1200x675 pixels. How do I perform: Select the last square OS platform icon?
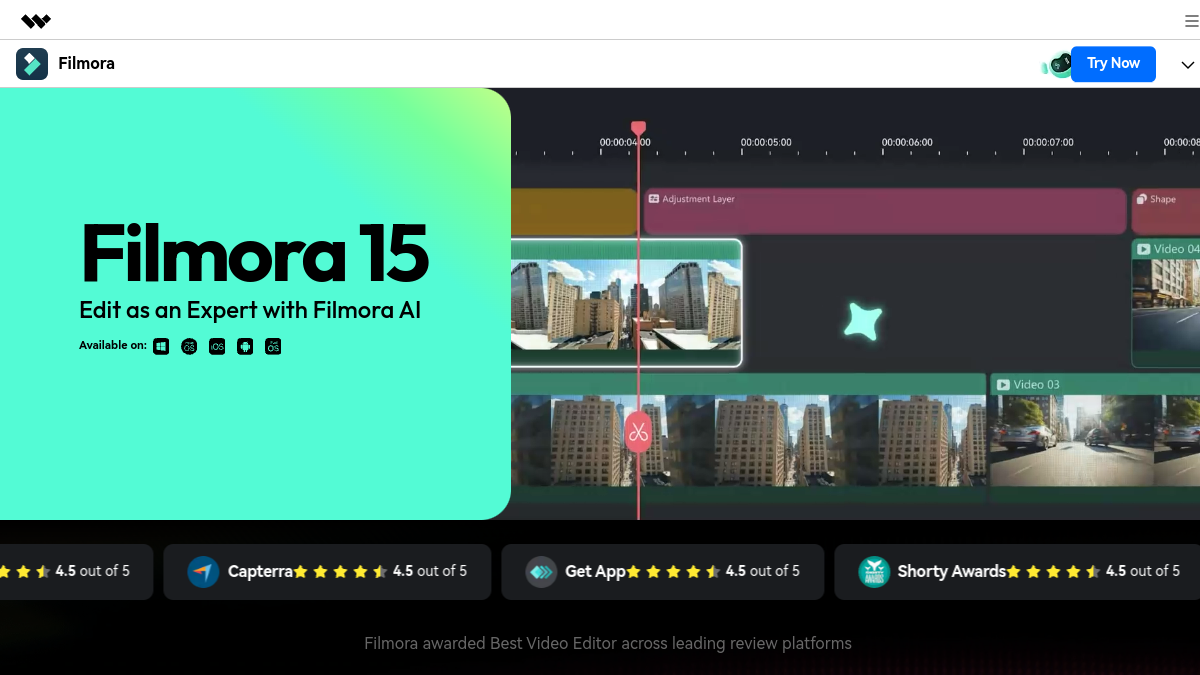click(x=273, y=346)
